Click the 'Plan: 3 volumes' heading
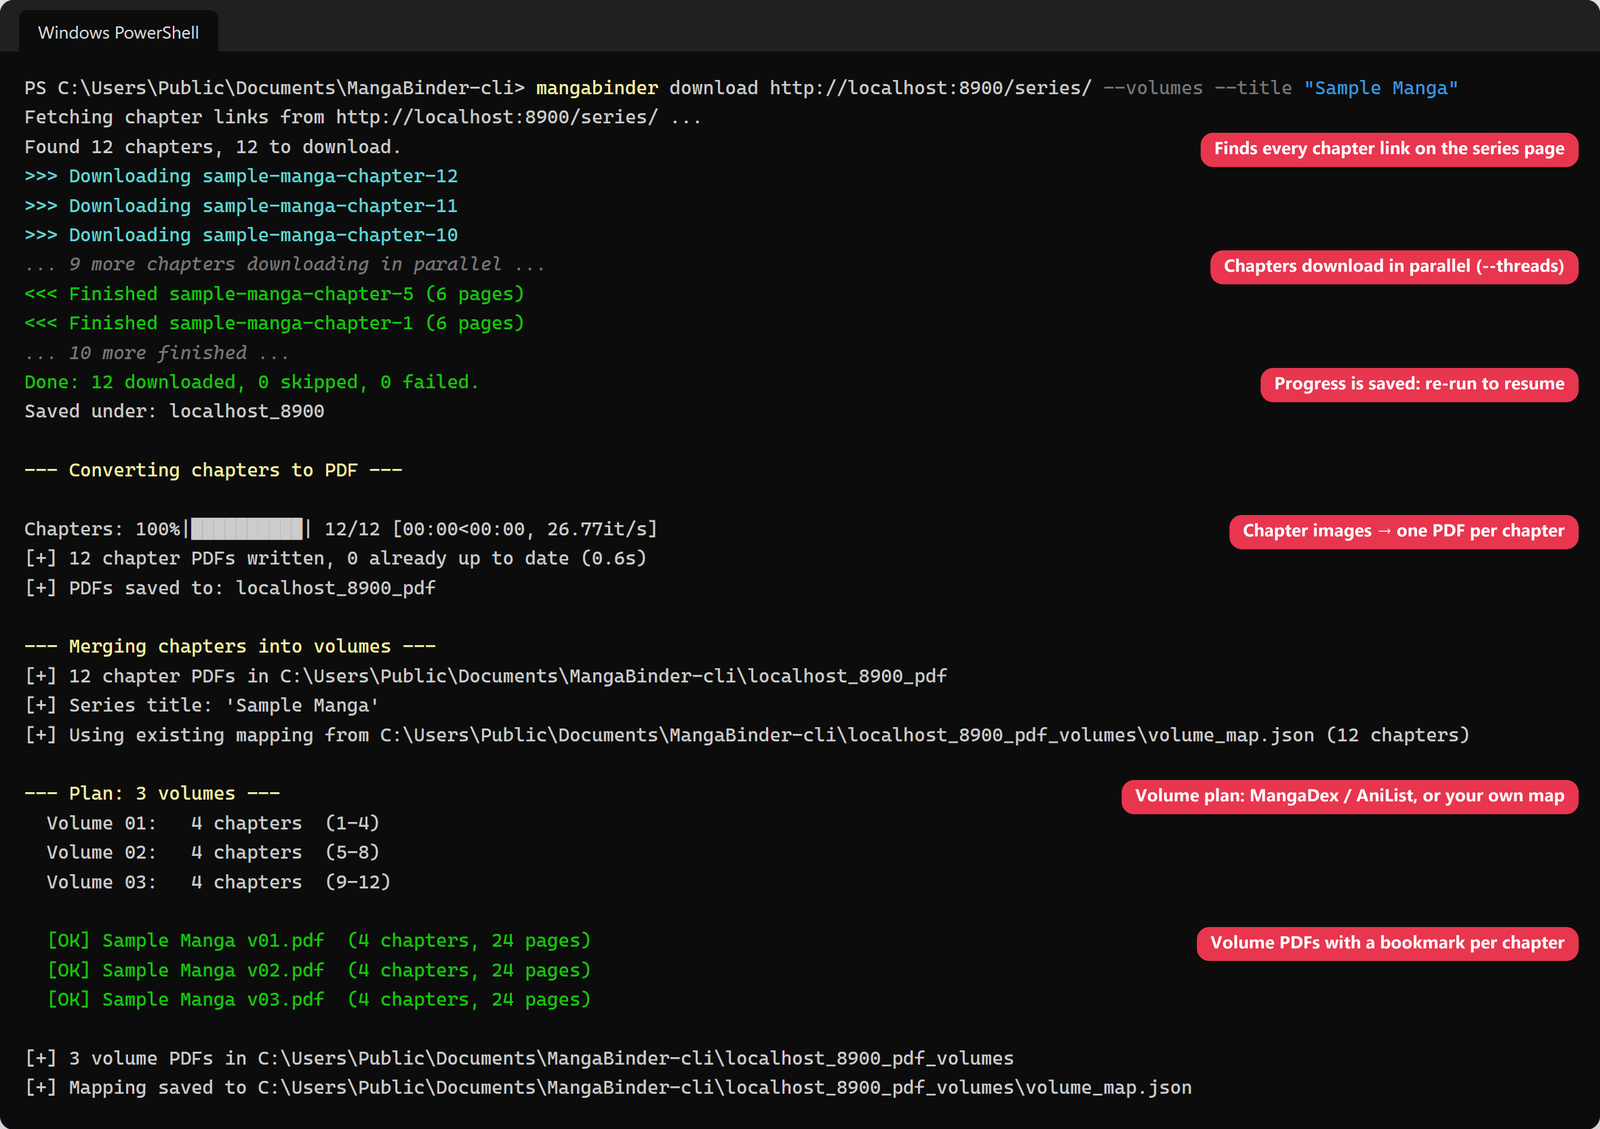The height and width of the screenshot is (1129, 1600). pyautogui.click(x=152, y=793)
